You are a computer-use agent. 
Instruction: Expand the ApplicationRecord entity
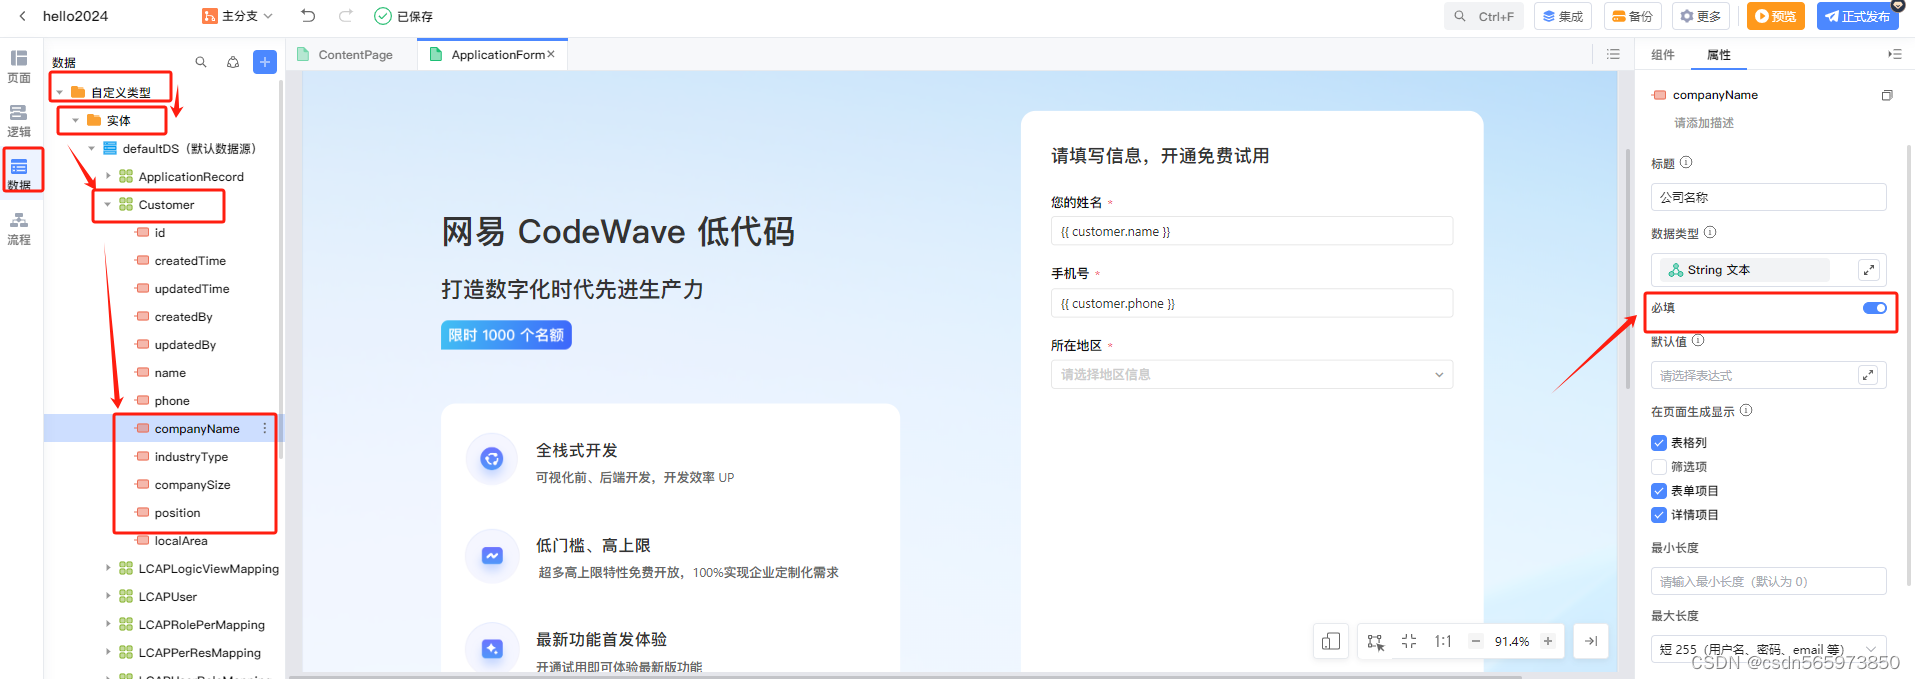(x=108, y=176)
